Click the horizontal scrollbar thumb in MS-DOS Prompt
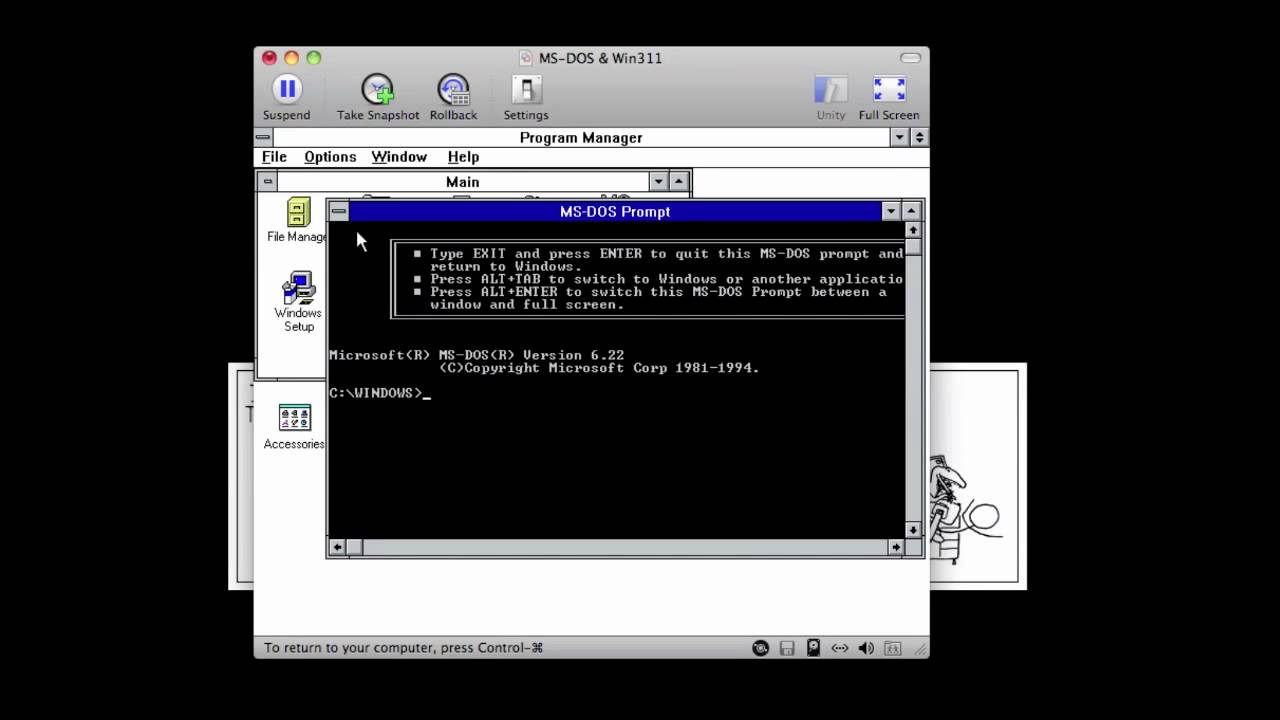1280x720 pixels. 355,547
